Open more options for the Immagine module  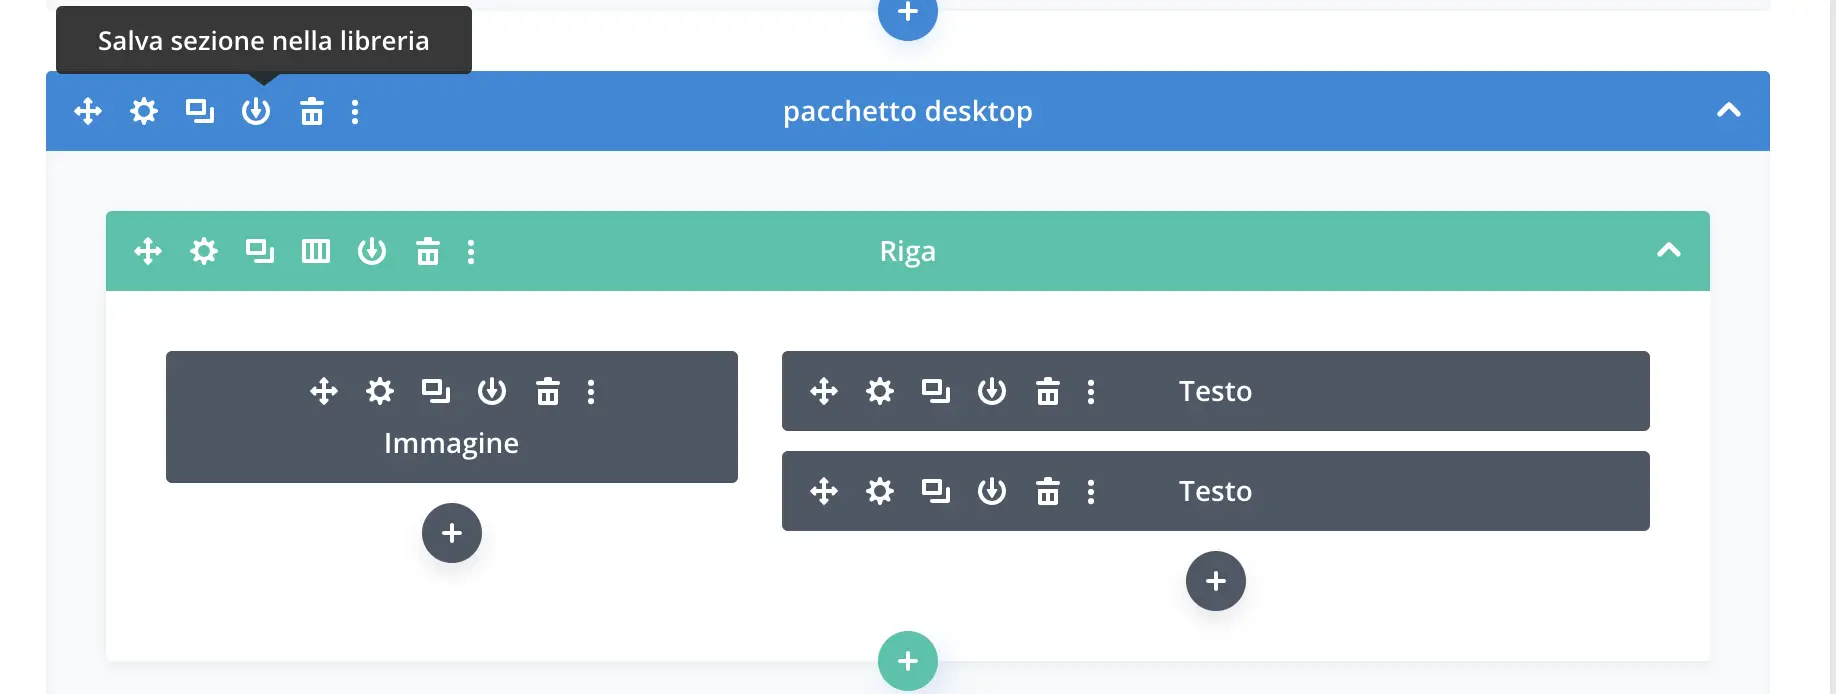pos(591,391)
